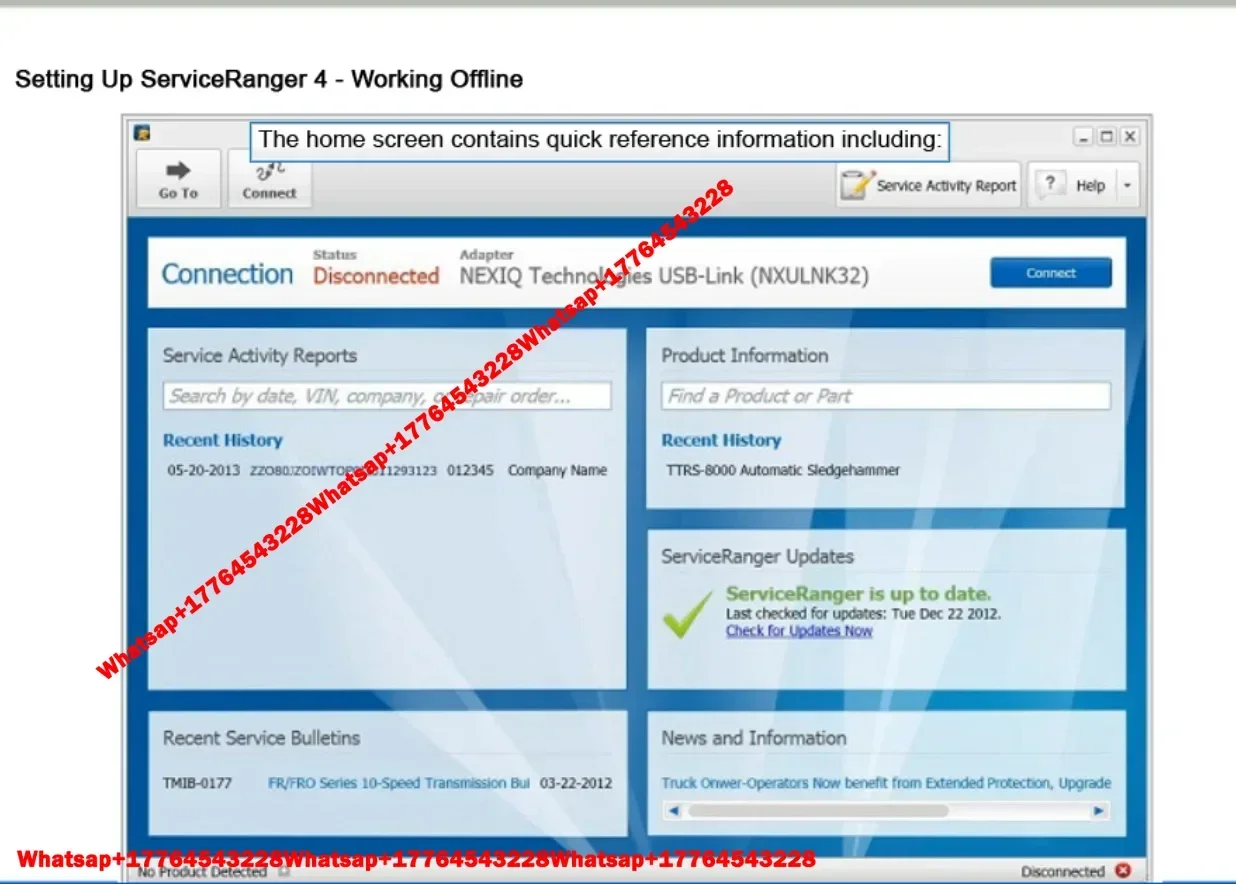The width and height of the screenshot is (1236, 884).
Task: Click the Disconnected status text in Connection panel
Action: [x=376, y=276]
